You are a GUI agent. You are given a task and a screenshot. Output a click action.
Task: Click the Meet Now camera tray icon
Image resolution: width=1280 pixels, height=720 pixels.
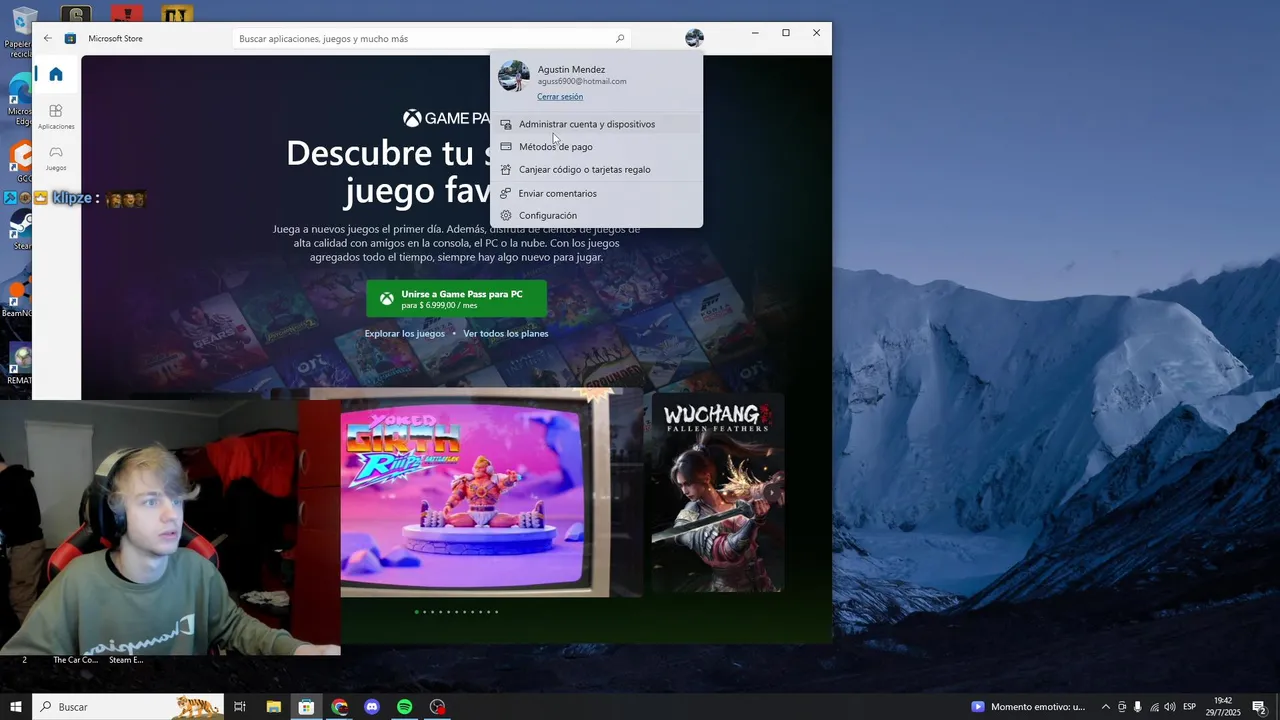1122,707
